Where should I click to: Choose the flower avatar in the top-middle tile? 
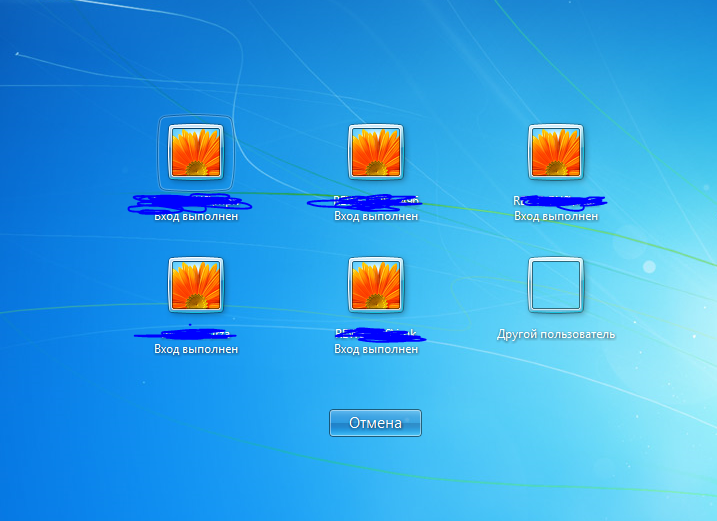pos(375,152)
